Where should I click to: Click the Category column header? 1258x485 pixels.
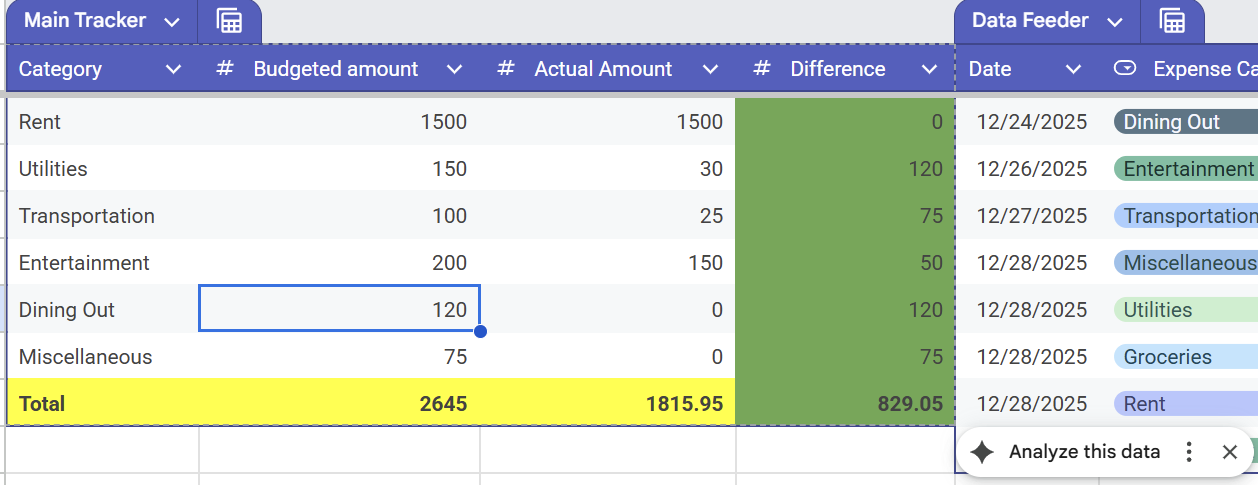(103, 69)
